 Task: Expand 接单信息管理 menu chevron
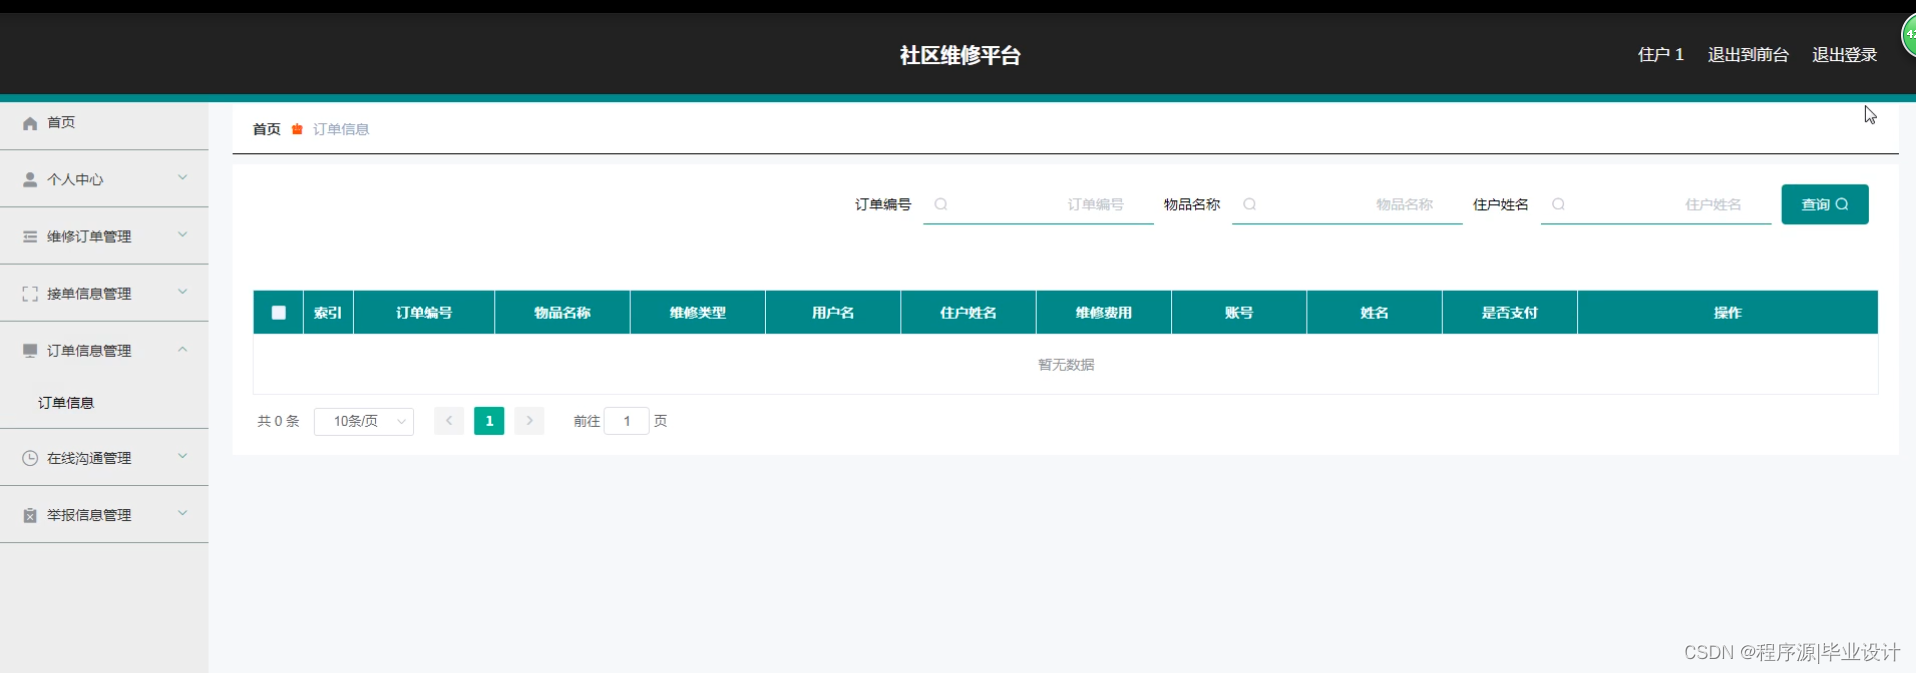[183, 292]
